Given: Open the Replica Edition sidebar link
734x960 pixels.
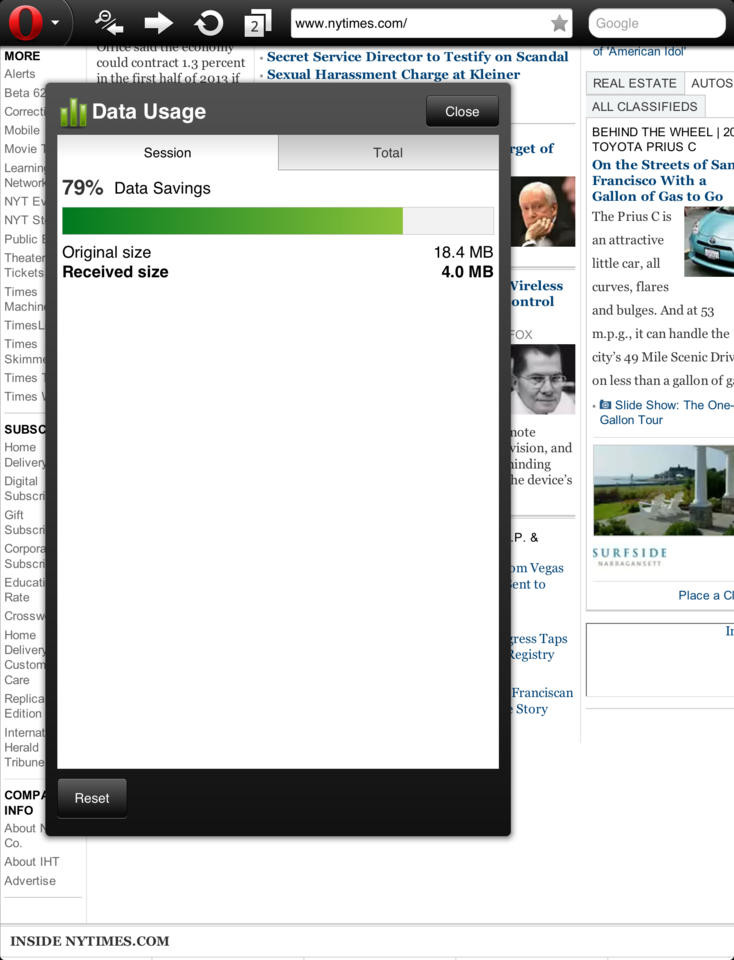Looking at the screenshot, I should (x=24, y=706).
